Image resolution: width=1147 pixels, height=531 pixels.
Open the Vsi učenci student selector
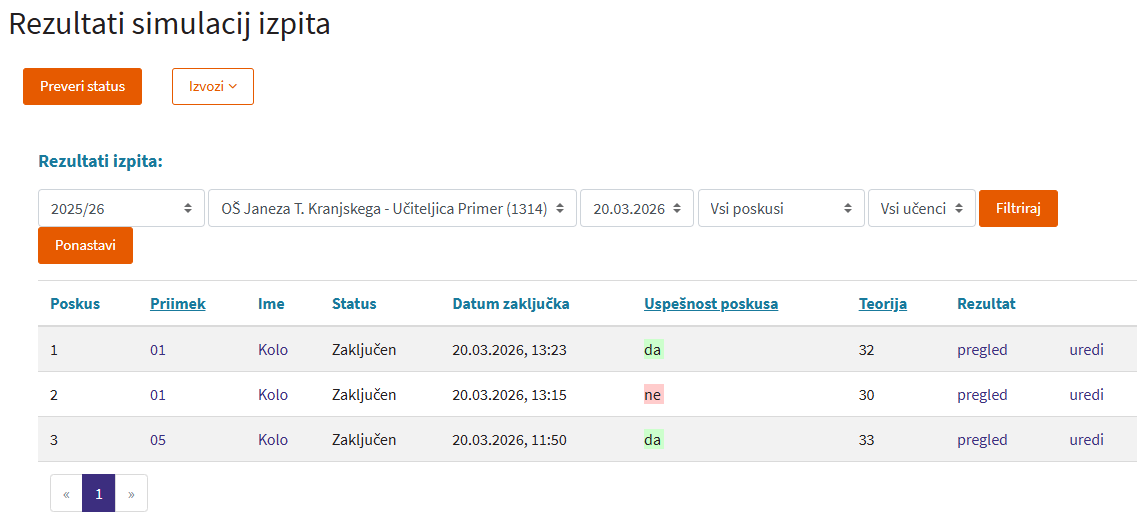pyautogui.click(x=921, y=209)
